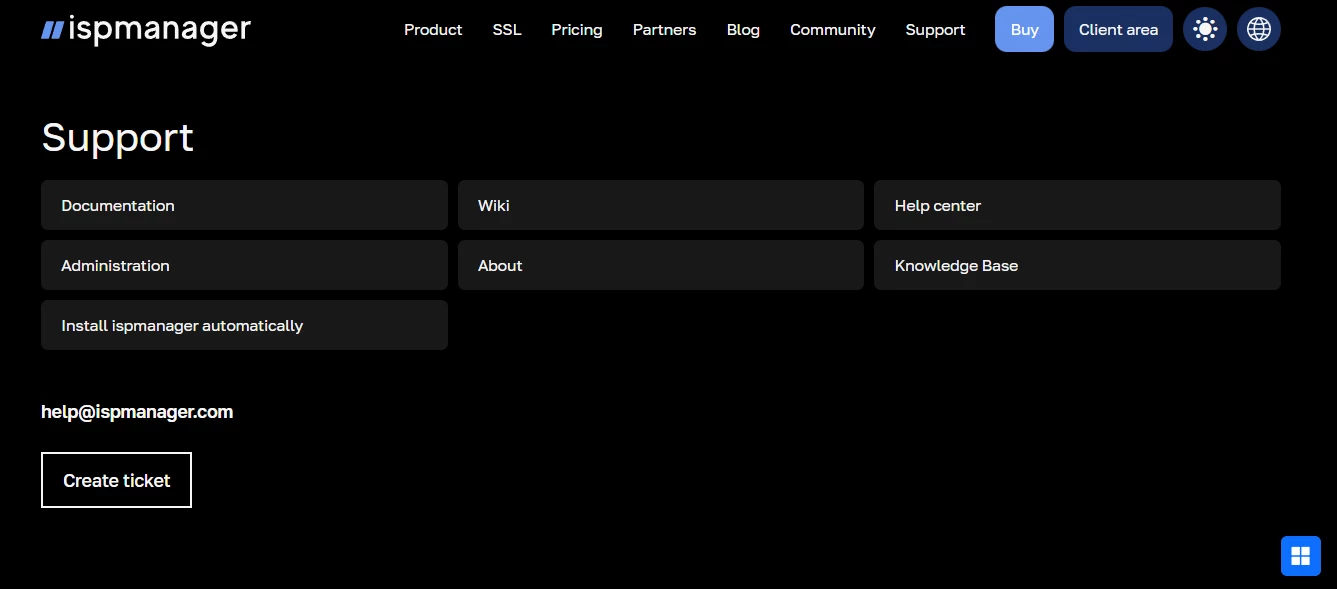The width and height of the screenshot is (1337, 589).
Task: Open the Partners menu item
Action: pos(664,30)
